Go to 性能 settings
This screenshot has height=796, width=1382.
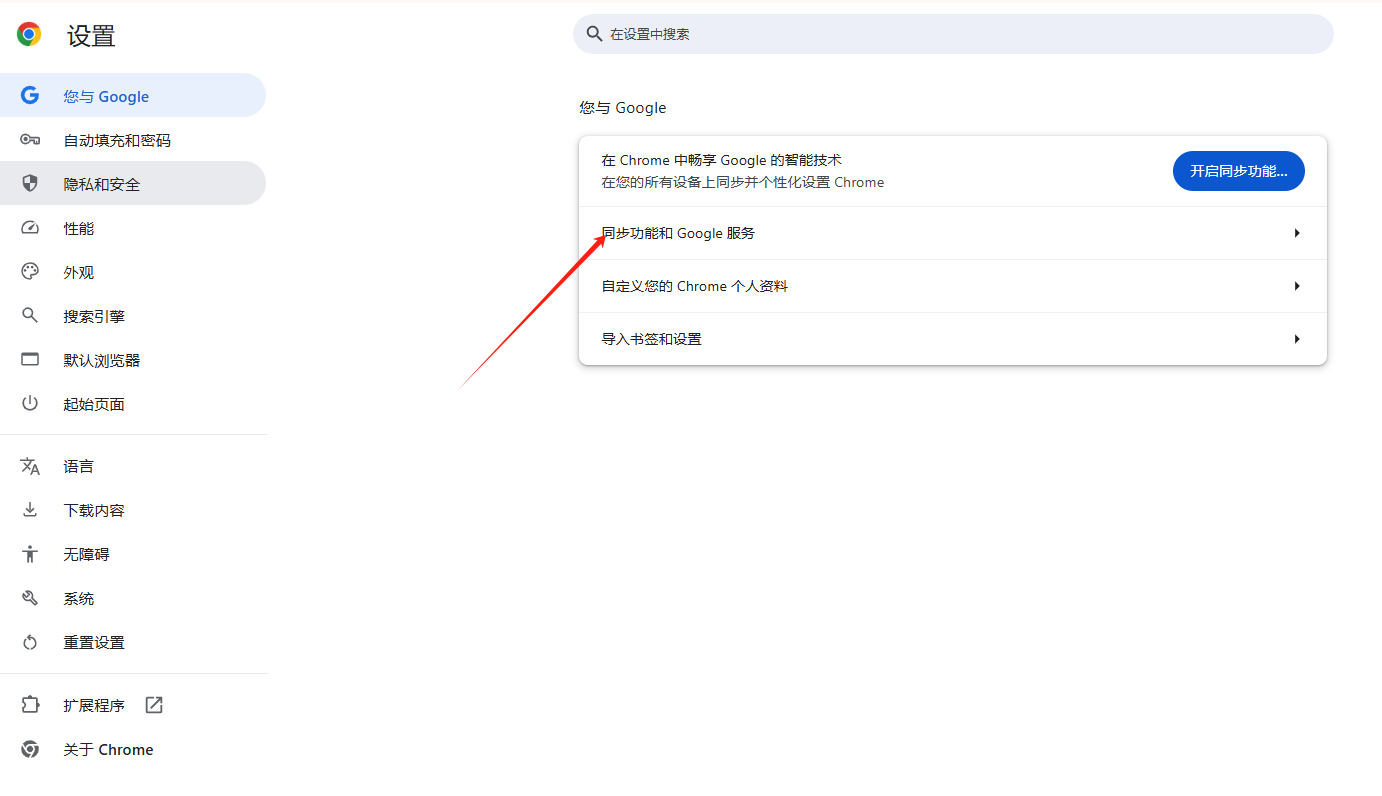pyautogui.click(x=133, y=228)
